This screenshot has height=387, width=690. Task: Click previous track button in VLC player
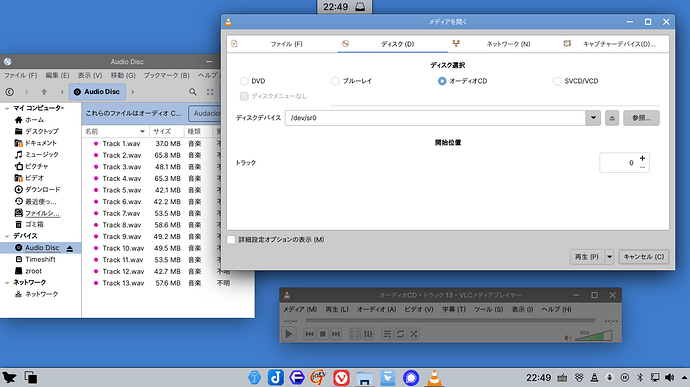coord(309,334)
